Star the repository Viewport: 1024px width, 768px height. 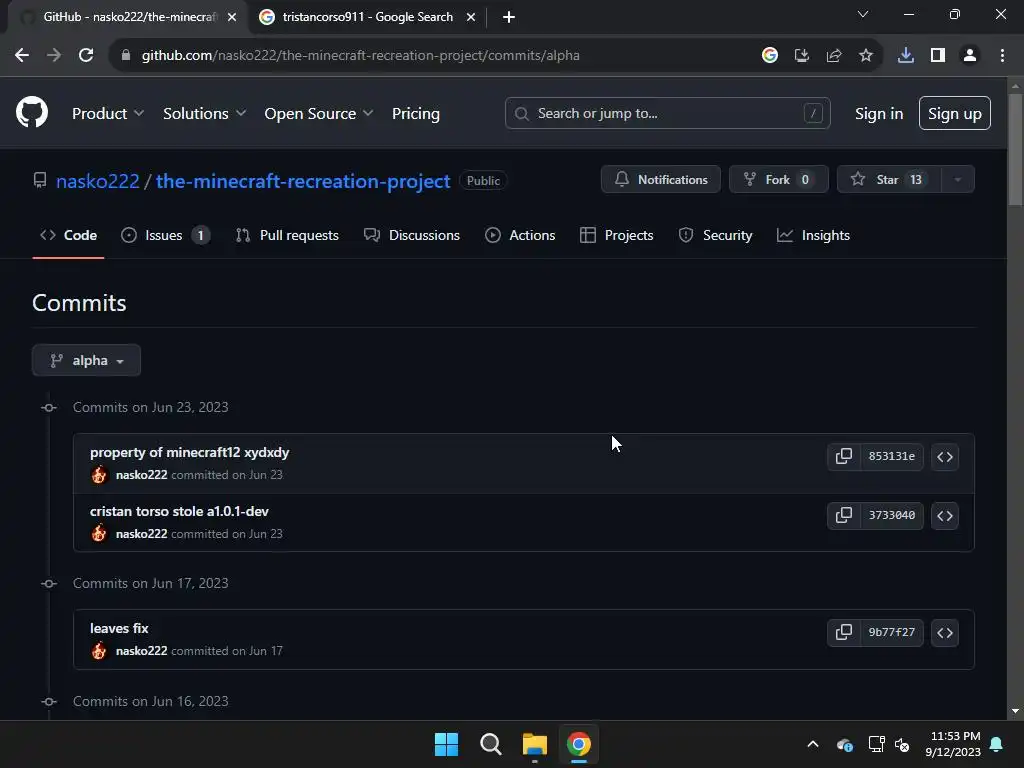click(x=889, y=180)
